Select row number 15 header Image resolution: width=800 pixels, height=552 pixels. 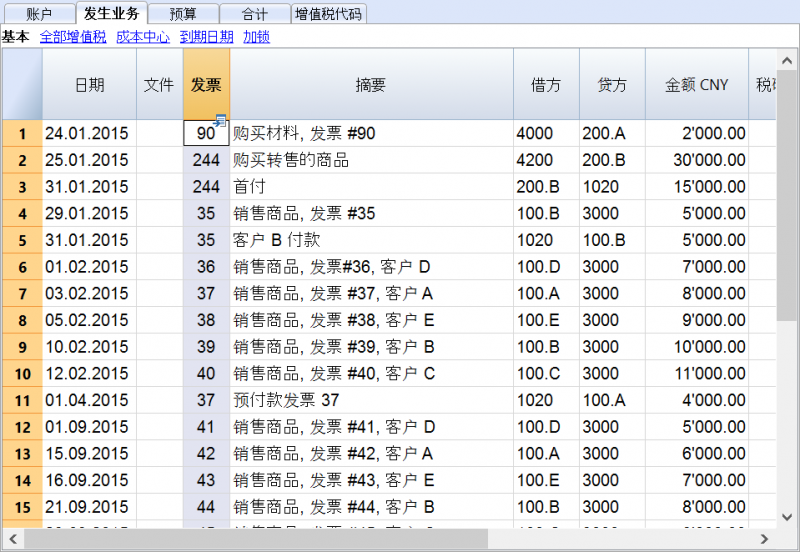pyautogui.click(x=22, y=507)
